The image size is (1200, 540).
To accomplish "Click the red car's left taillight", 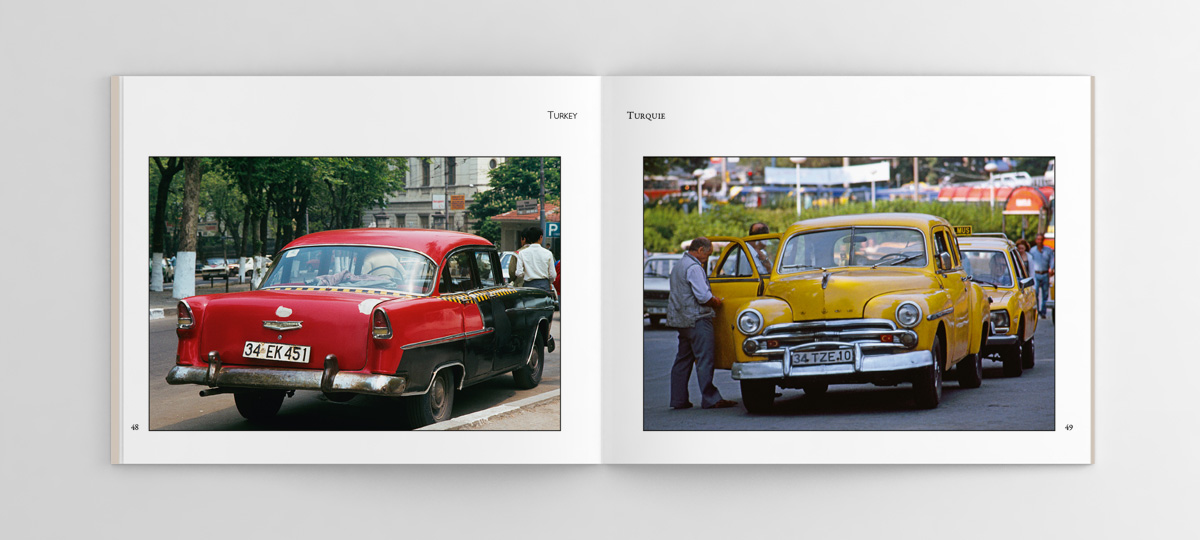I will [185, 317].
